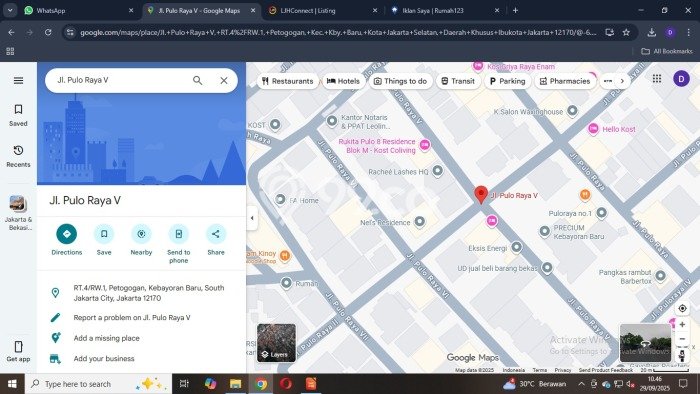Open Chrome downloads
The height and width of the screenshot is (394, 700).
[x=651, y=32]
